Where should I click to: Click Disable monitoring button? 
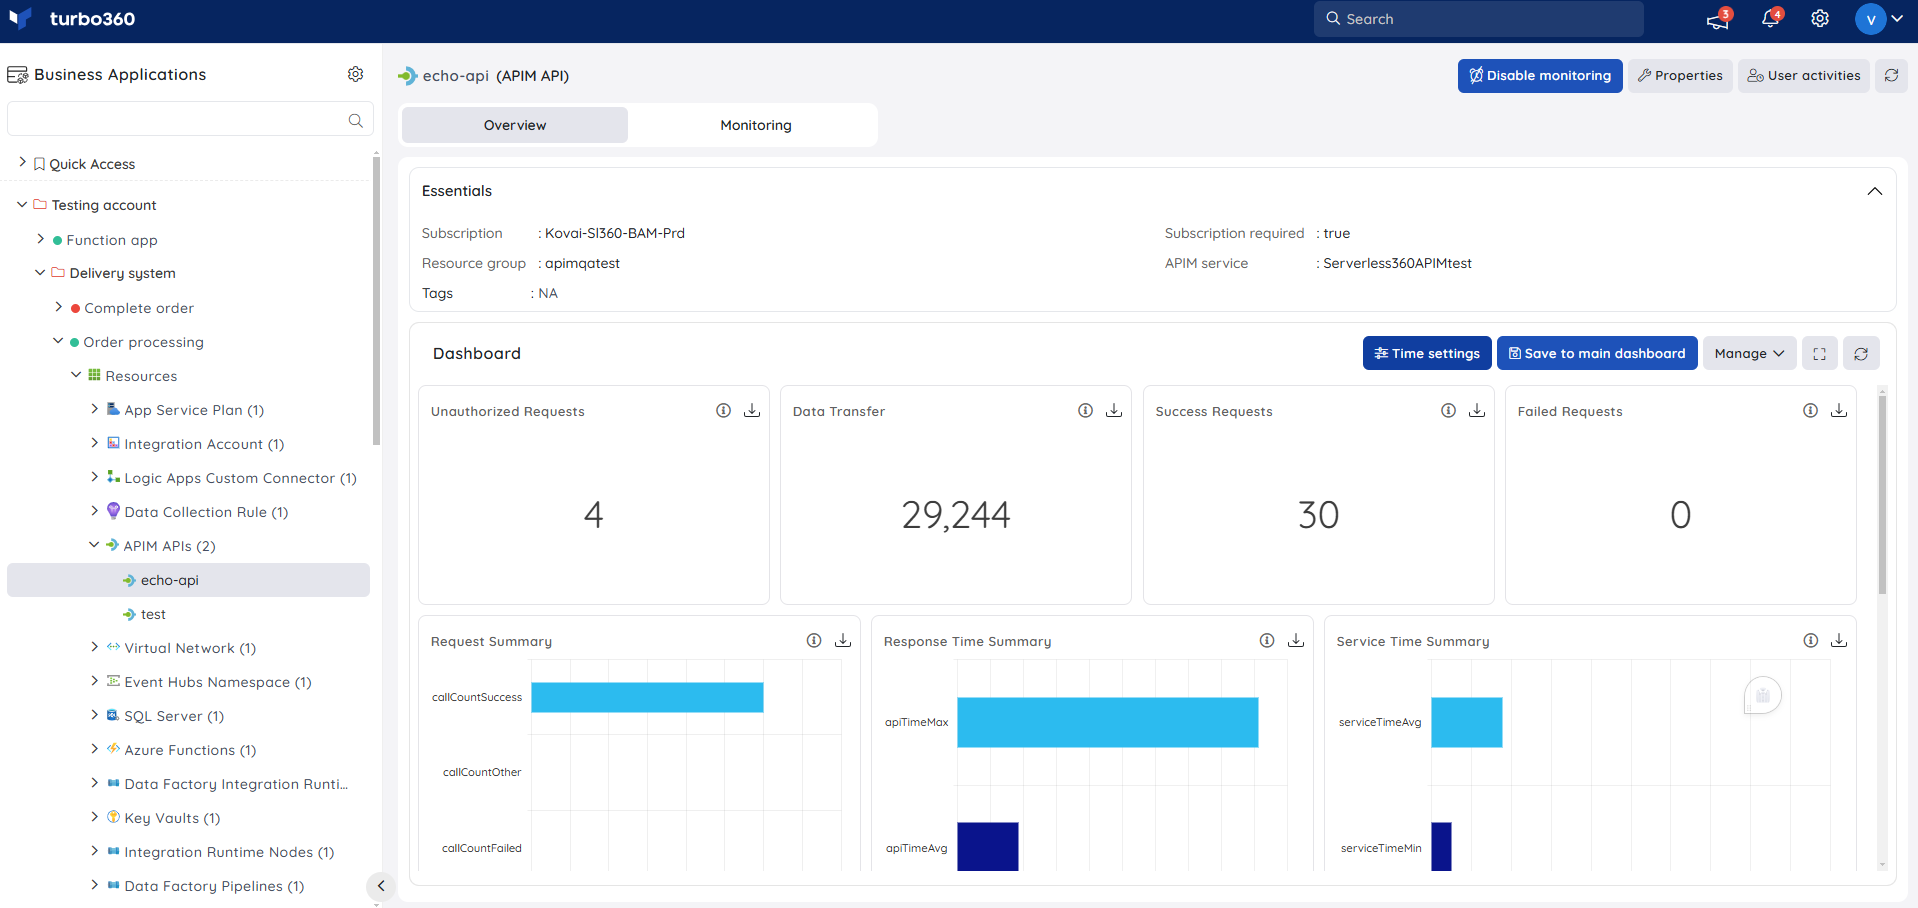point(1540,75)
